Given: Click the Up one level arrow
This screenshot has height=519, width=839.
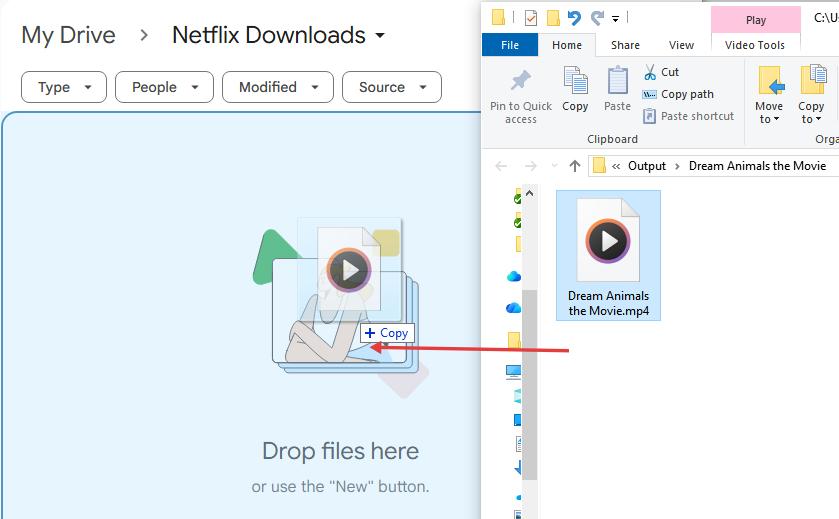Looking at the screenshot, I should coord(575,166).
